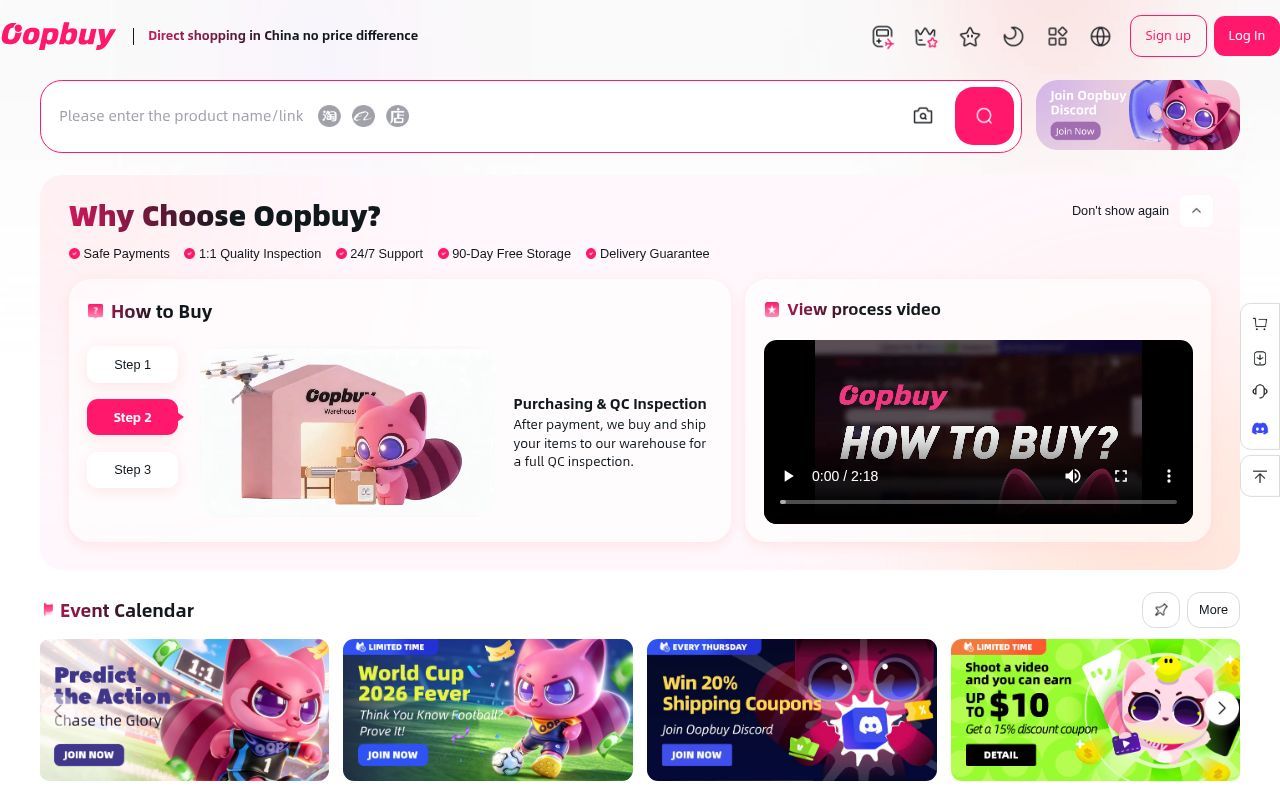Click the Safe Payments label
The width and height of the screenshot is (1280, 800).
126,254
